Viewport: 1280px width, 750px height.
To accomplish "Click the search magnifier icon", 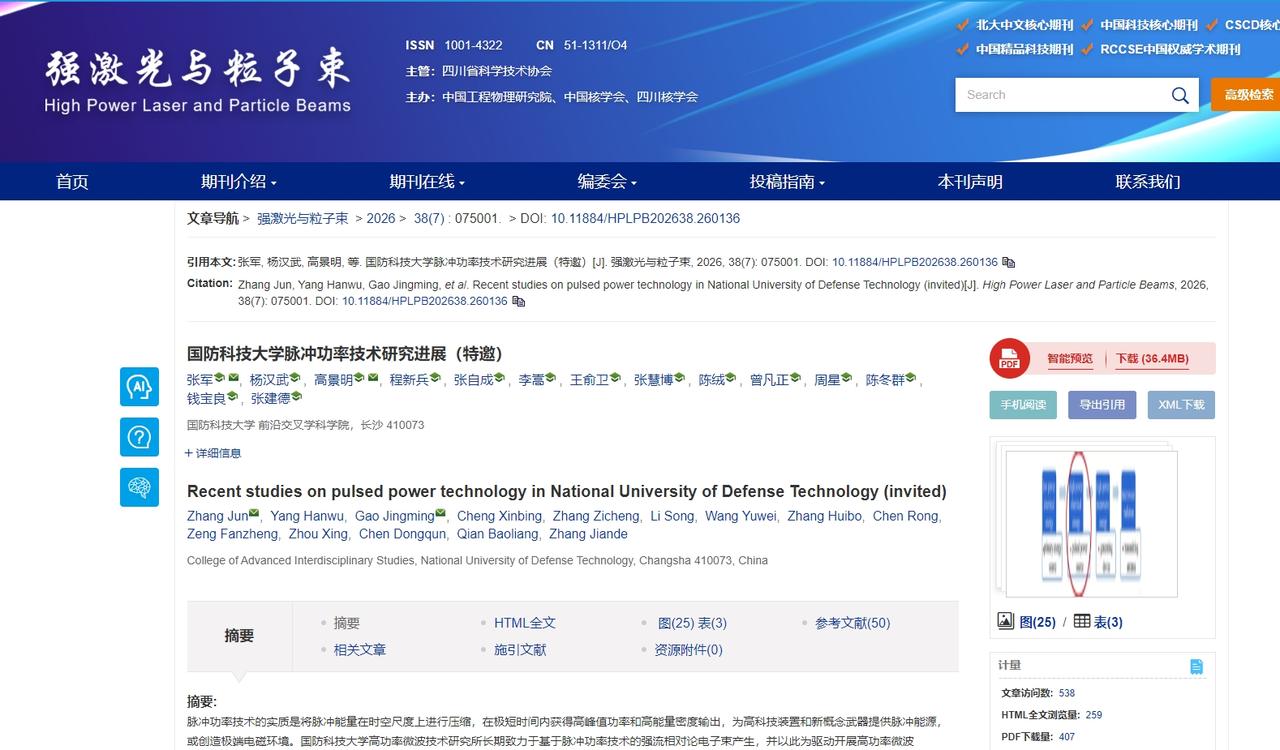I will tap(1180, 95).
